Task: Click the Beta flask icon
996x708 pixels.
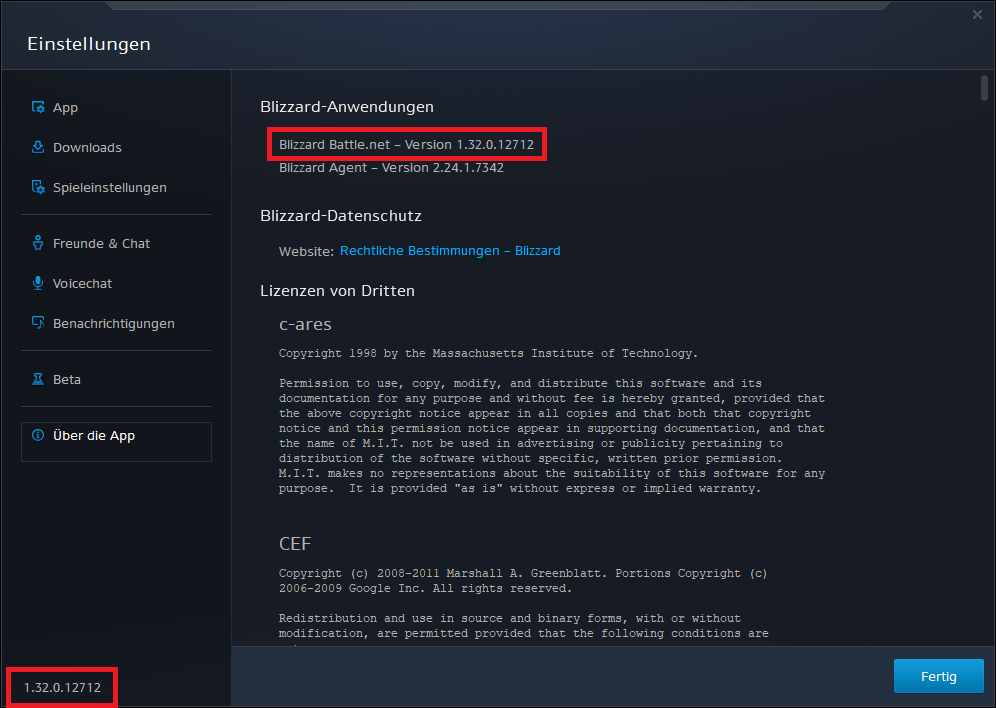Action: tap(38, 379)
